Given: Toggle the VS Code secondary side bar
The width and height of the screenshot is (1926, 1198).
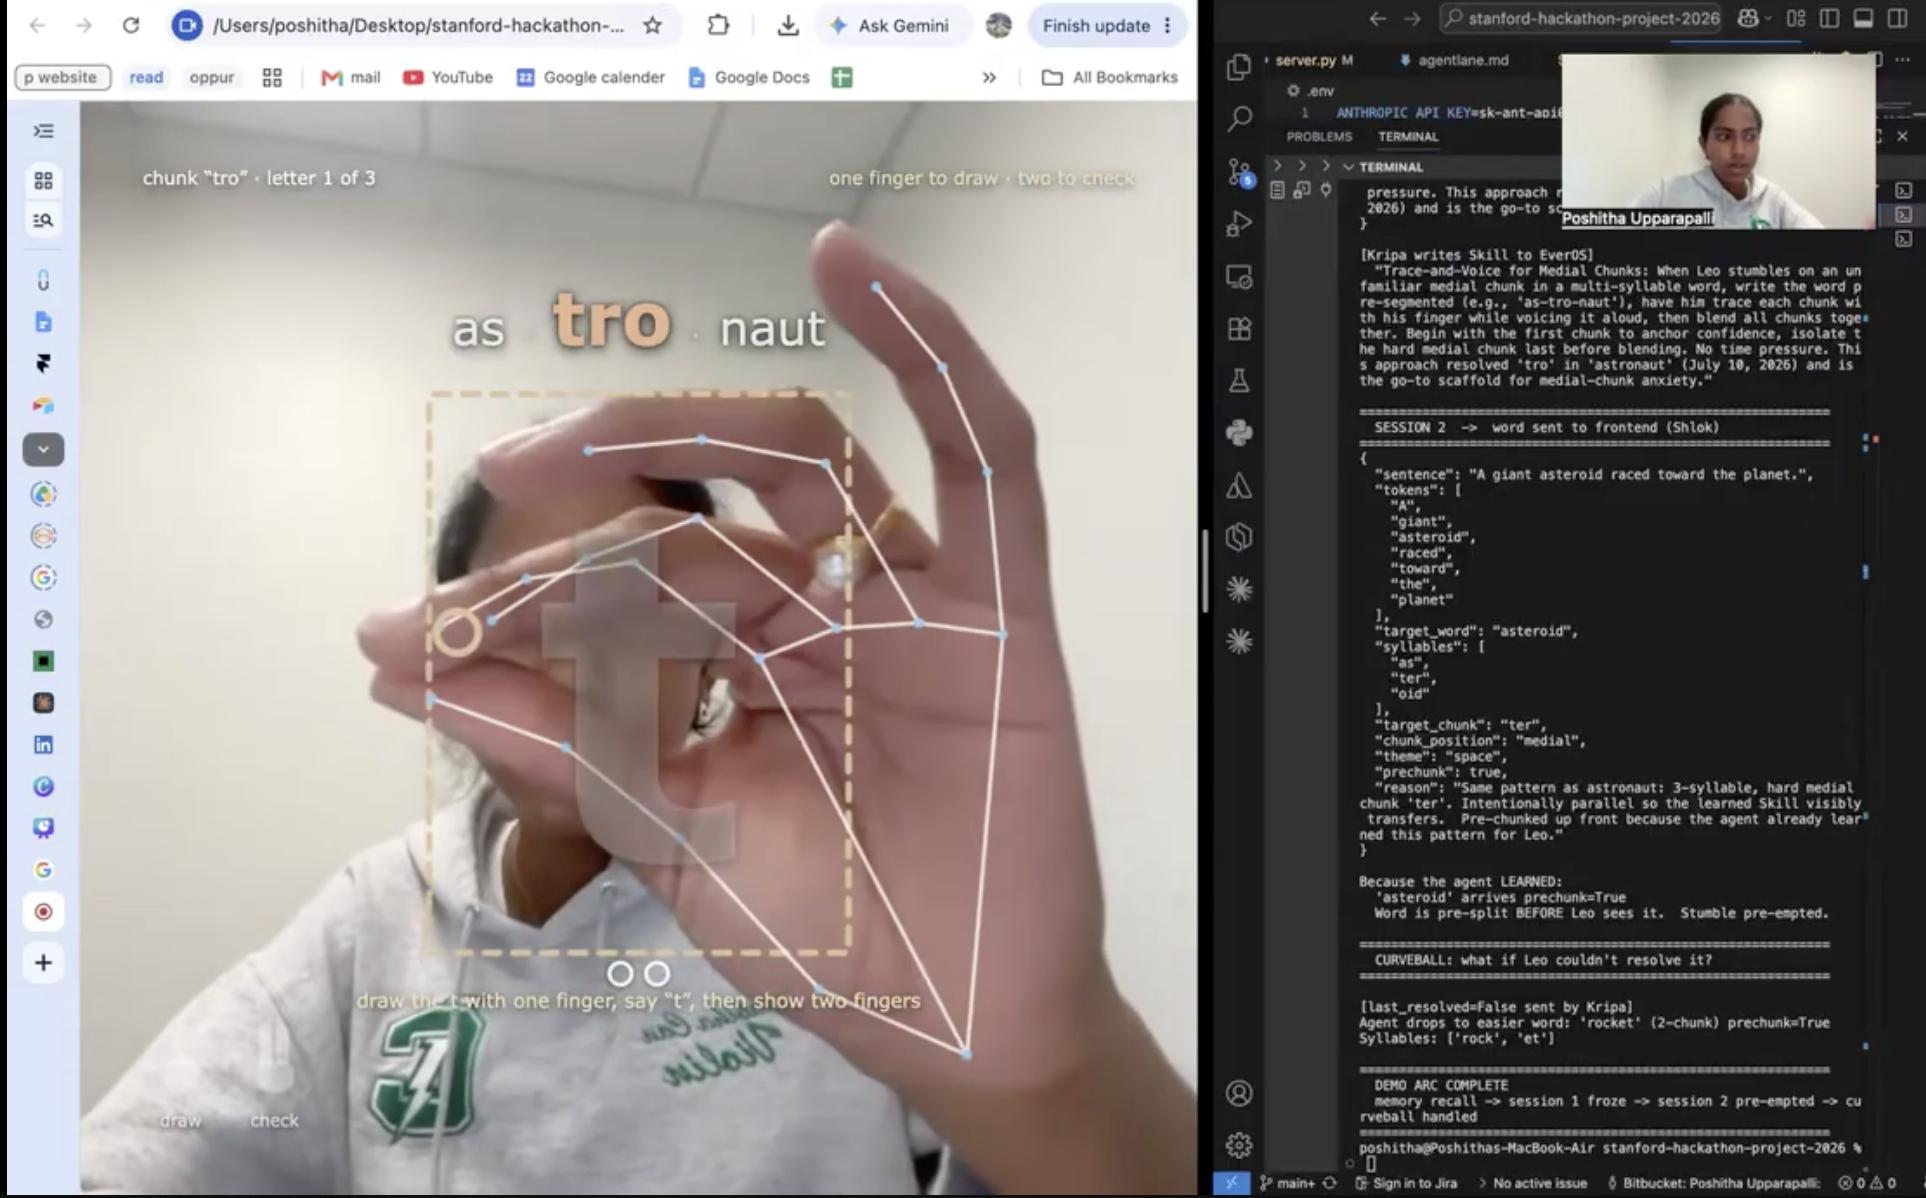Looking at the screenshot, I should 1897,18.
